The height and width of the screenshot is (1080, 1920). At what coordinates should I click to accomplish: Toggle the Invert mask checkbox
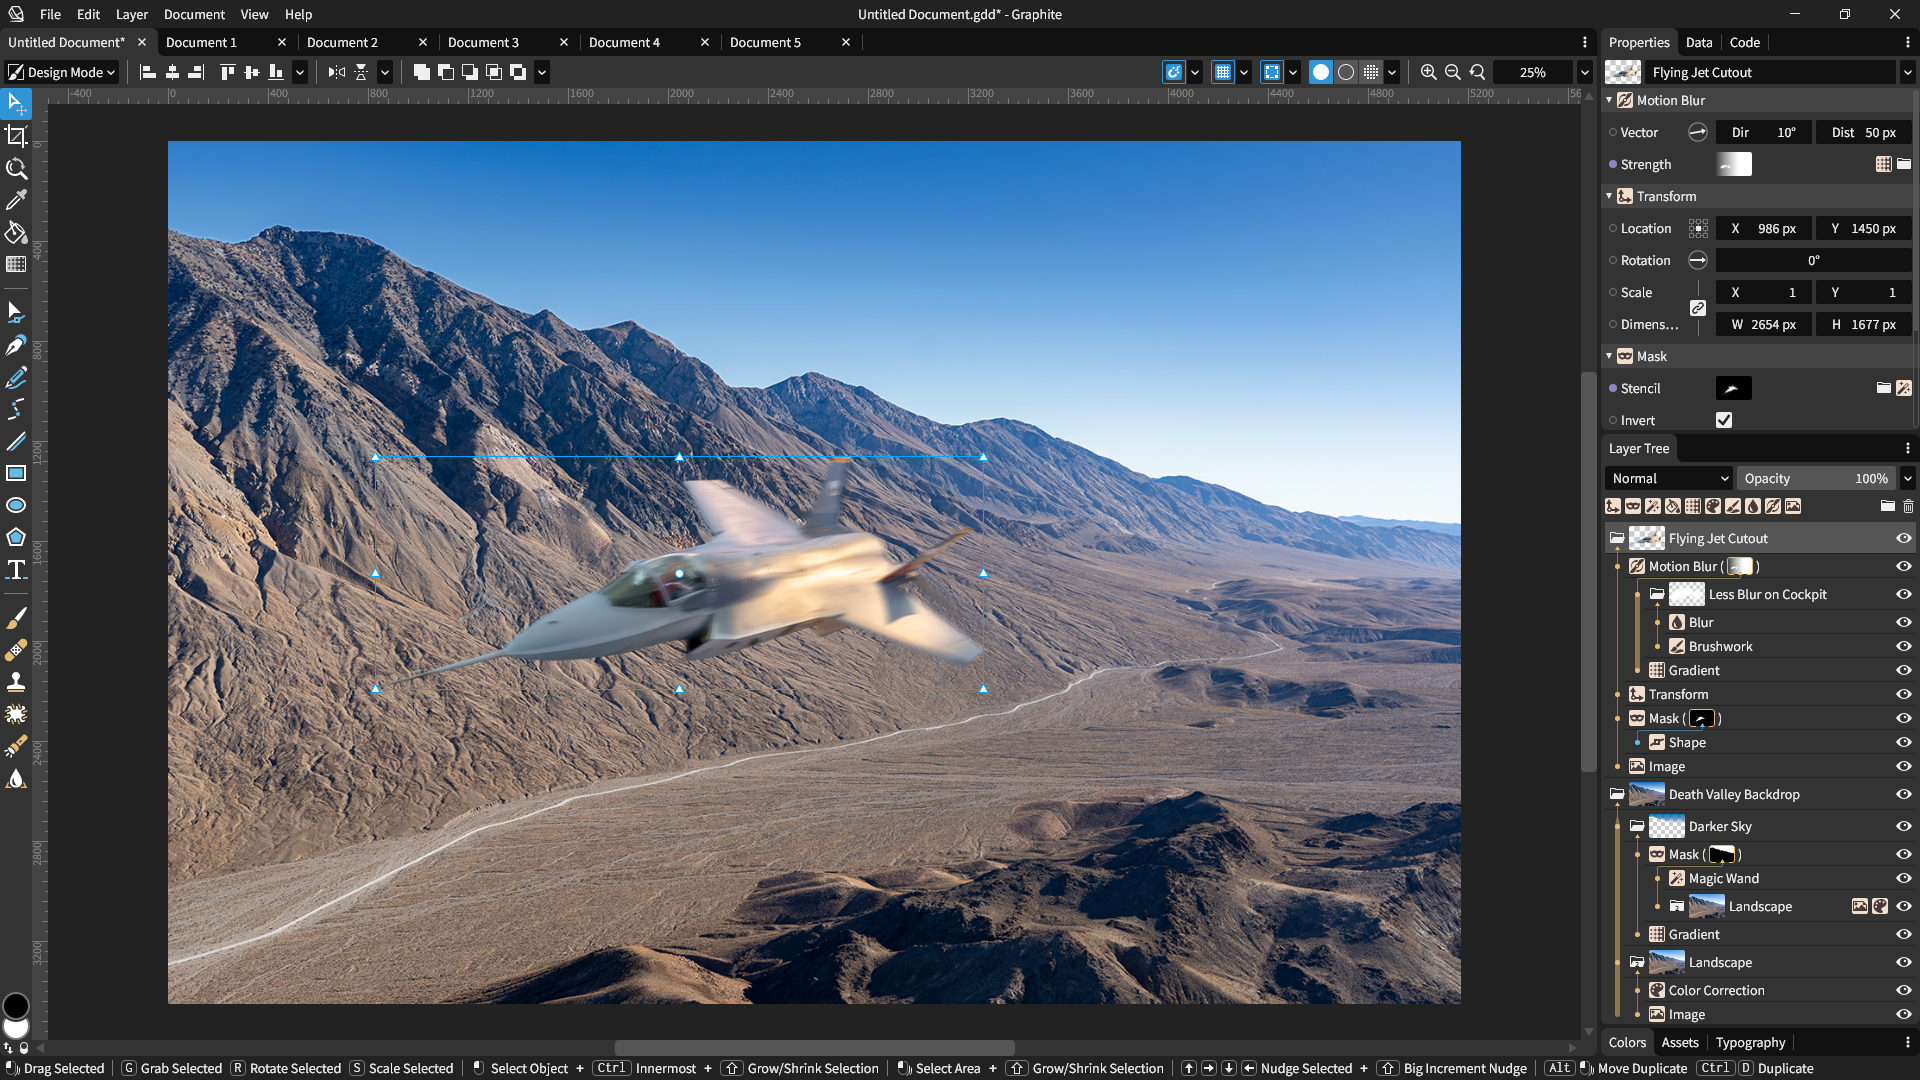[1723, 420]
